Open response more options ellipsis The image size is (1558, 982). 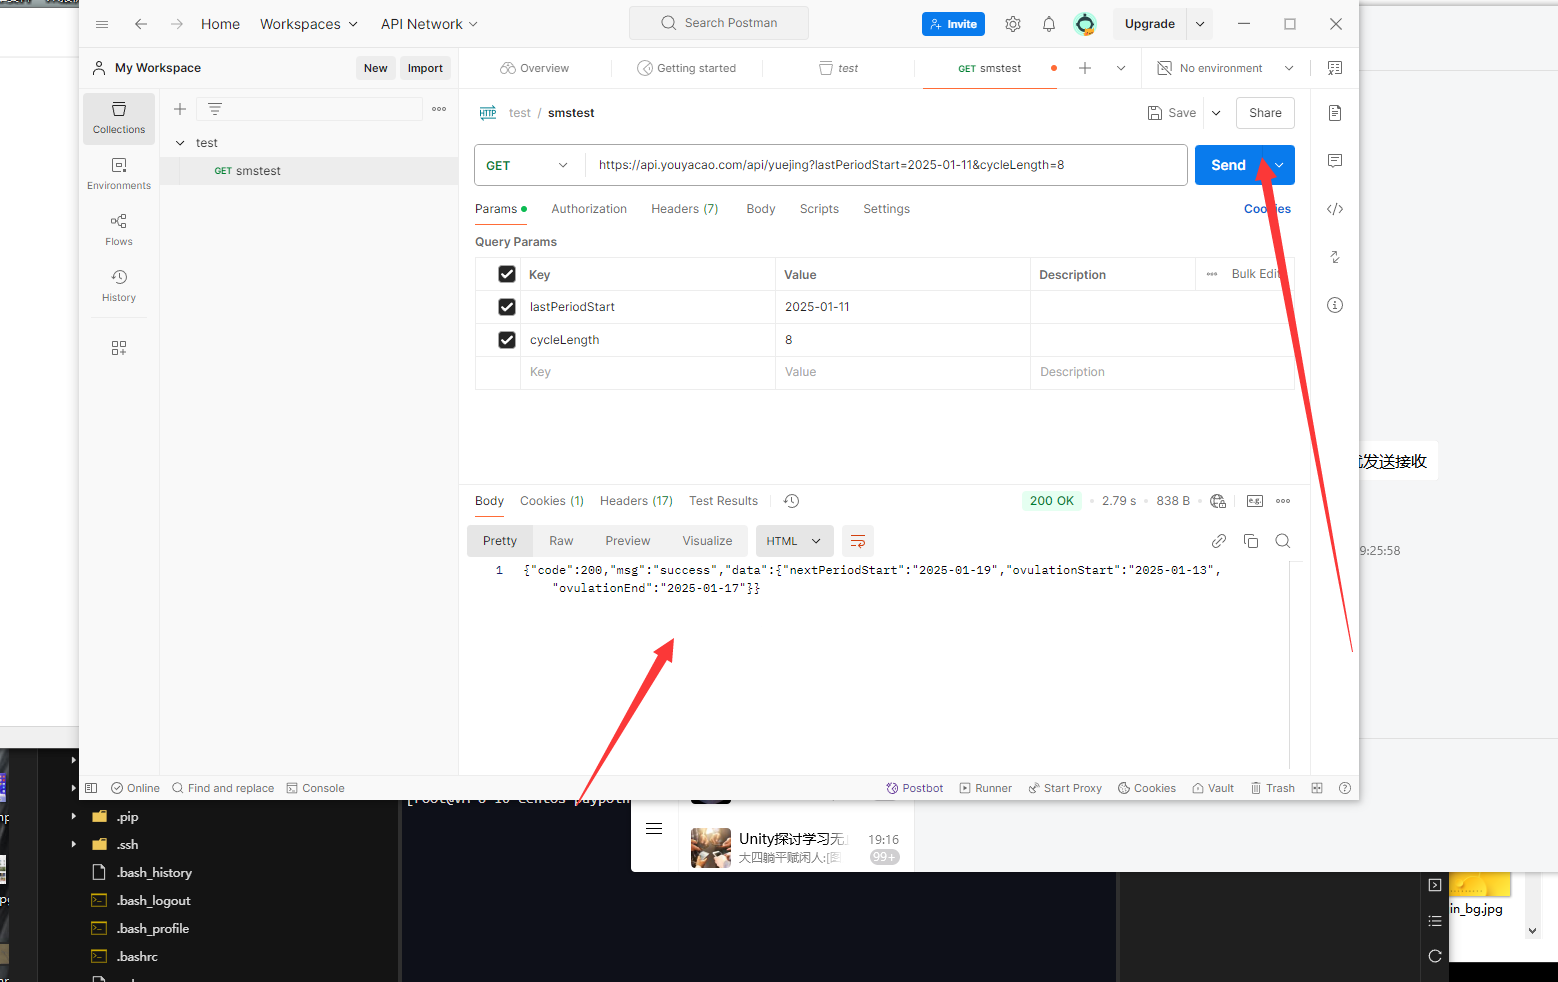point(1283,501)
